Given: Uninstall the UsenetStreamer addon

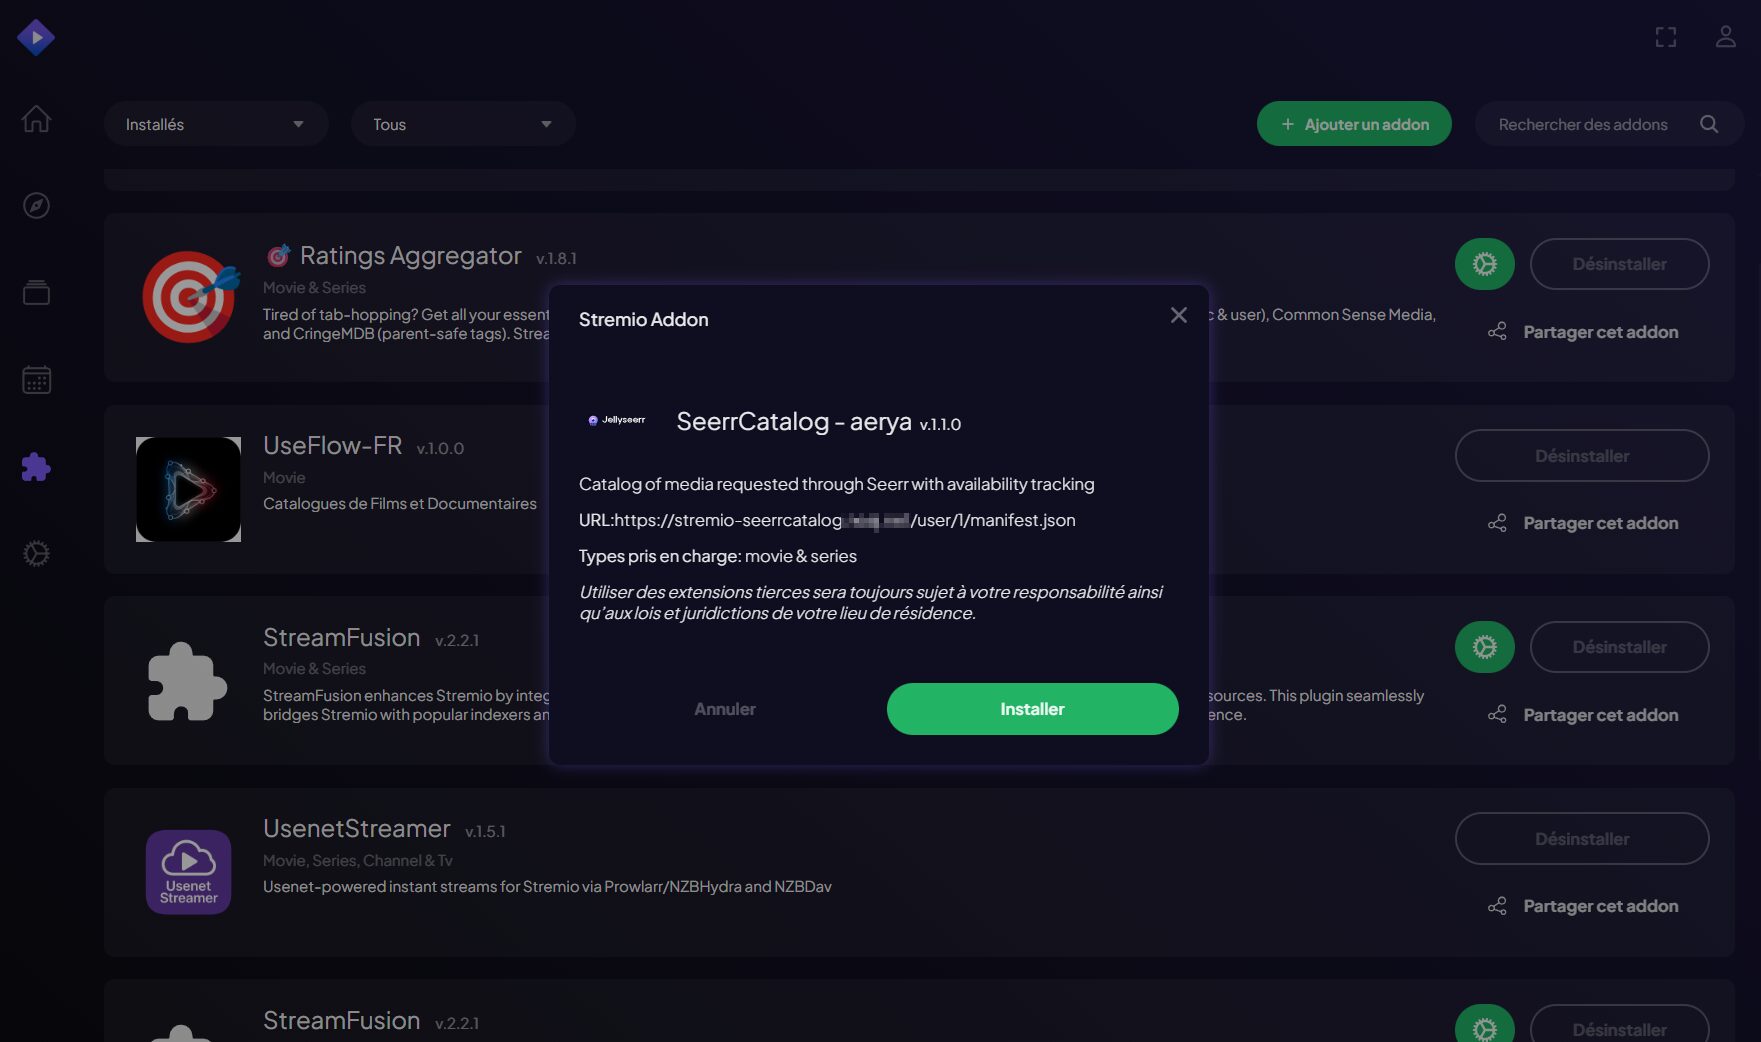Looking at the screenshot, I should click(x=1581, y=839).
